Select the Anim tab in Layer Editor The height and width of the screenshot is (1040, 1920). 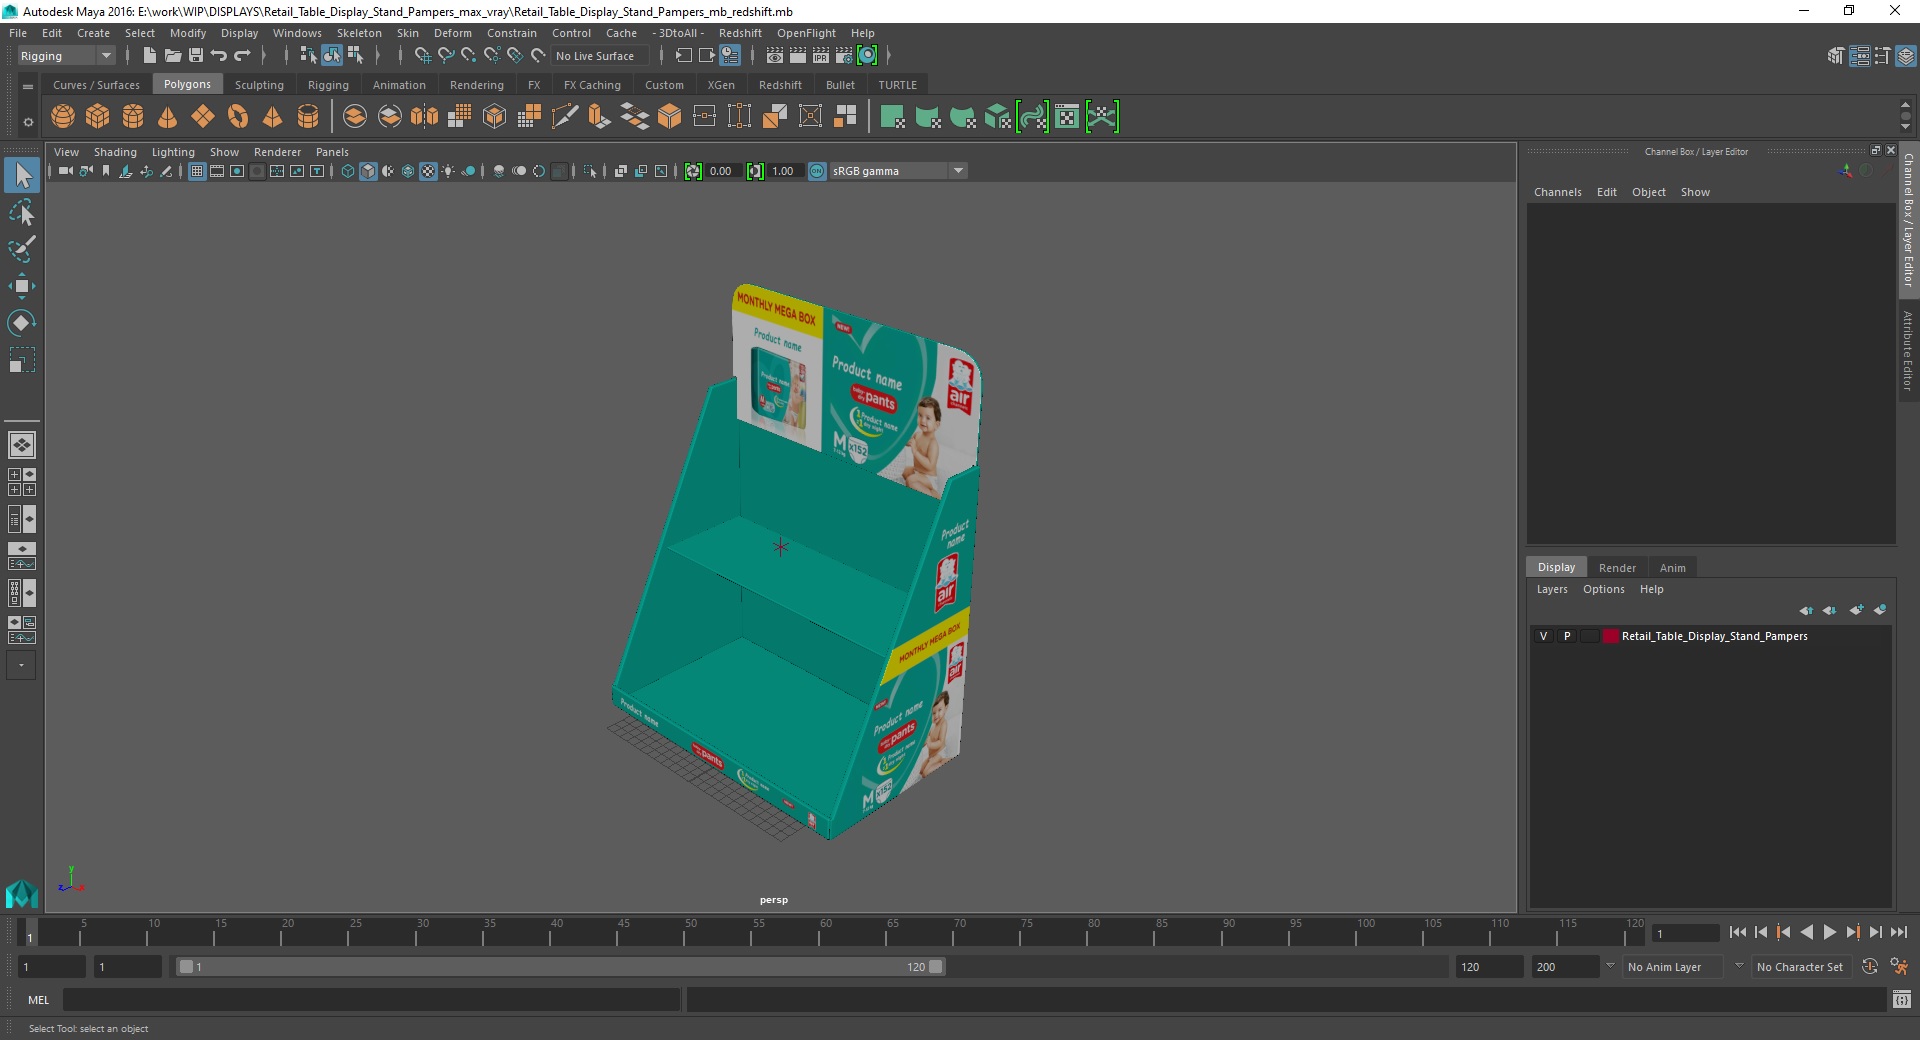pyautogui.click(x=1673, y=568)
